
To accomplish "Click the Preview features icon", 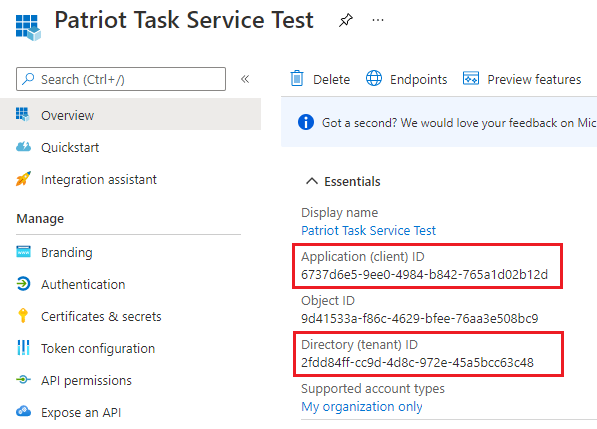I will tap(471, 78).
